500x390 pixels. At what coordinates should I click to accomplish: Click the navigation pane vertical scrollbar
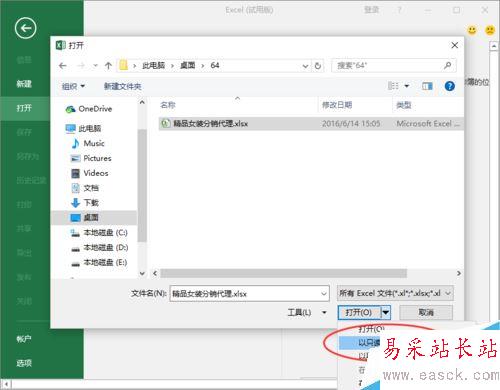pos(142,185)
